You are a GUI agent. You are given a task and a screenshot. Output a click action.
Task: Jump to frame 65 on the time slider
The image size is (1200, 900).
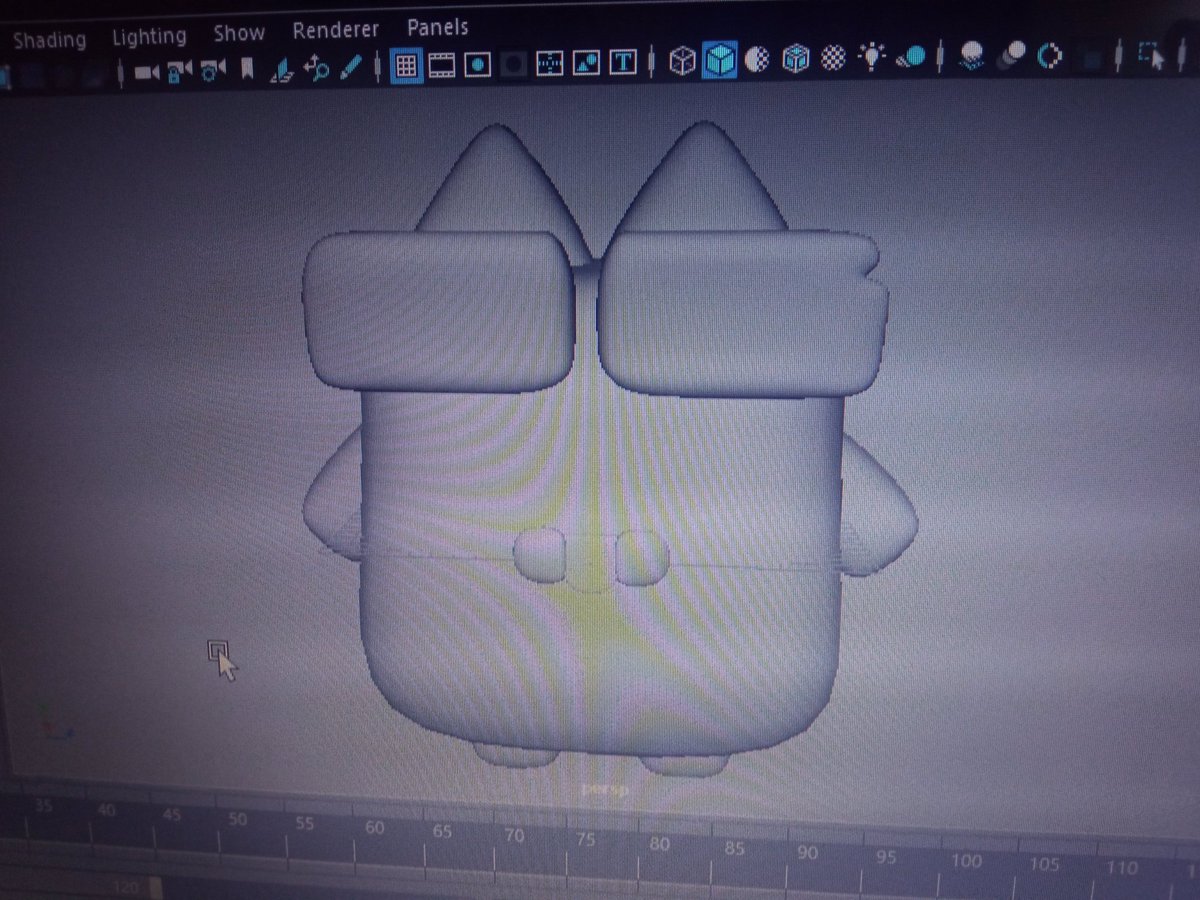(x=442, y=832)
